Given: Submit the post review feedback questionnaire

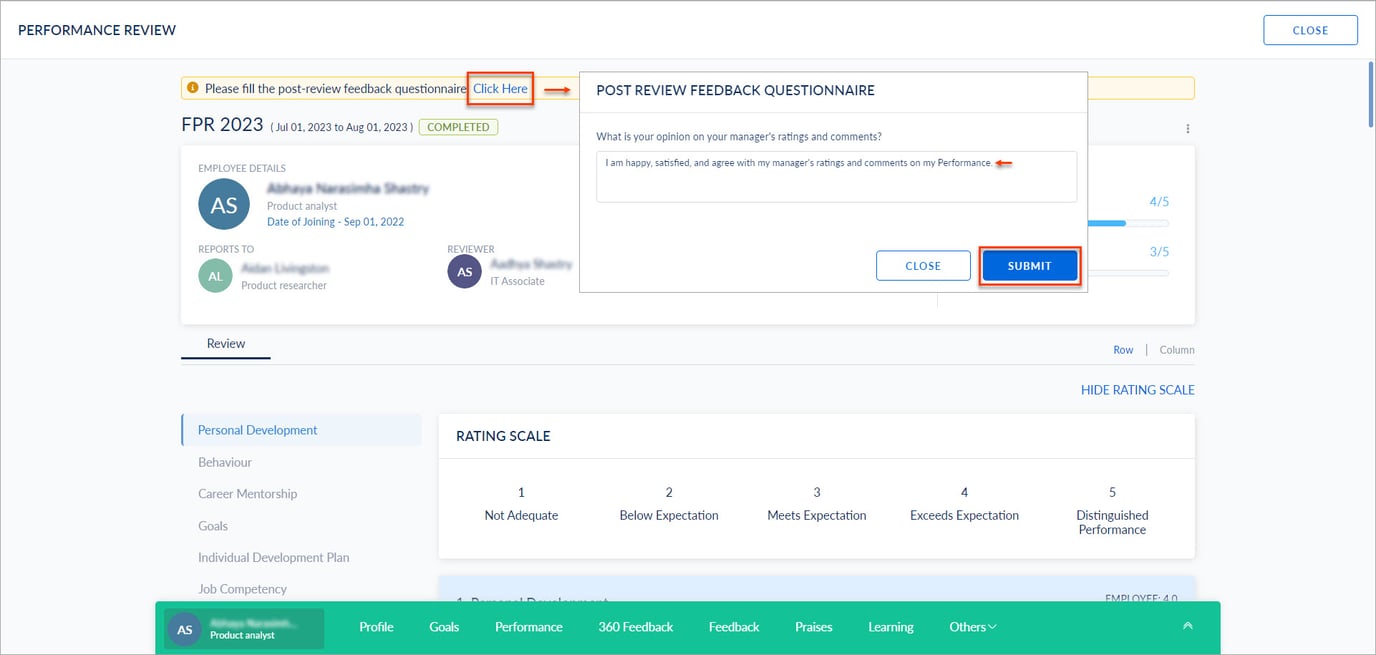Looking at the screenshot, I should coord(1030,266).
